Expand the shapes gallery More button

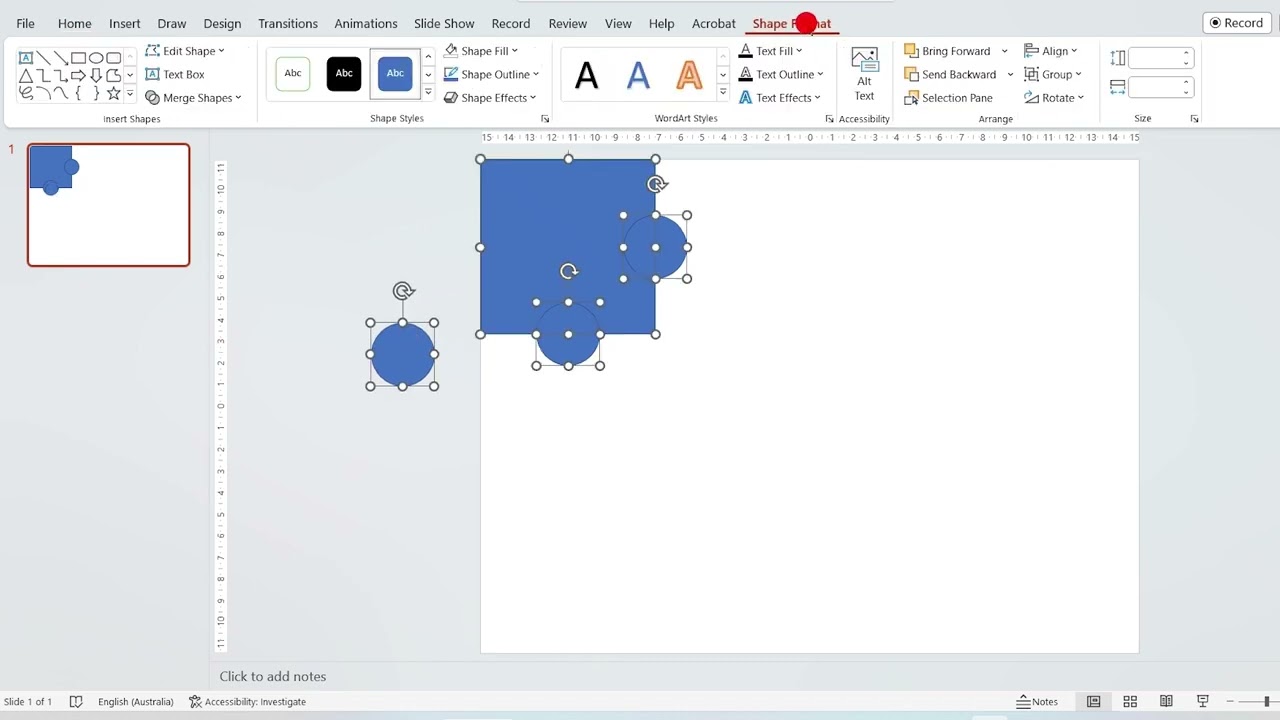pos(130,93)
